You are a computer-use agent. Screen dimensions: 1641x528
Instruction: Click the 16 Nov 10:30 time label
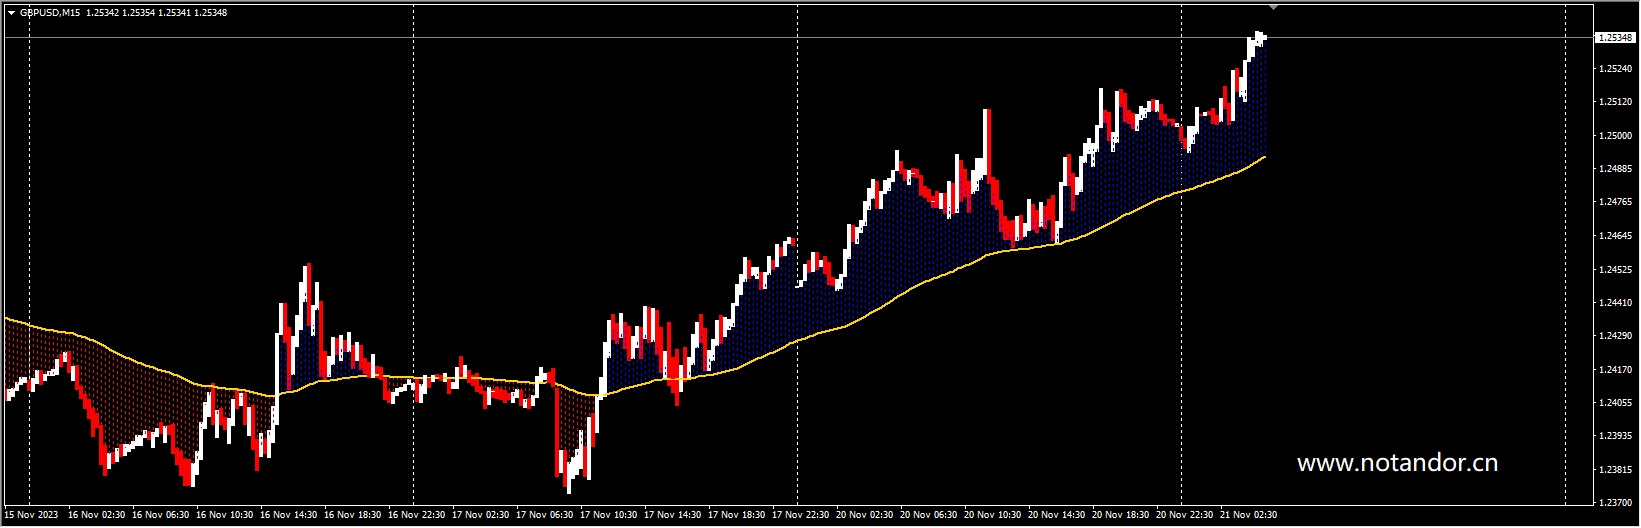click(x=225, y=516)
